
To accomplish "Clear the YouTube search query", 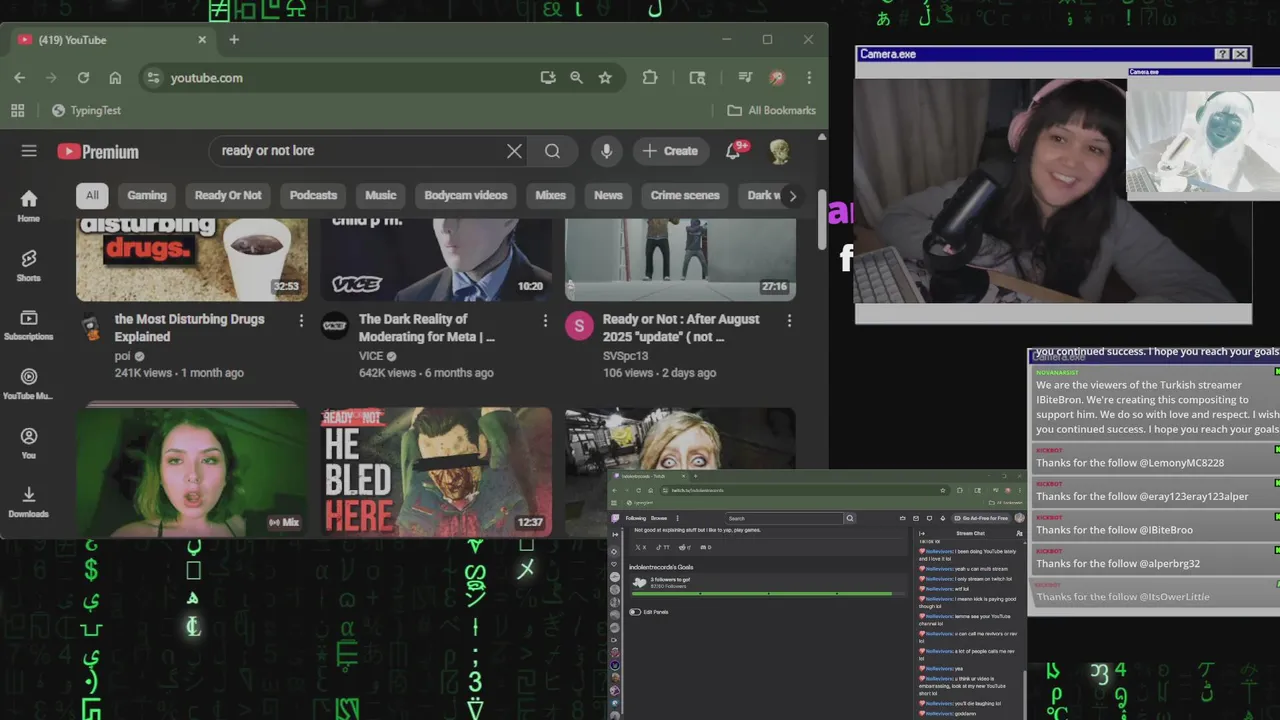I will click(514, 151).
